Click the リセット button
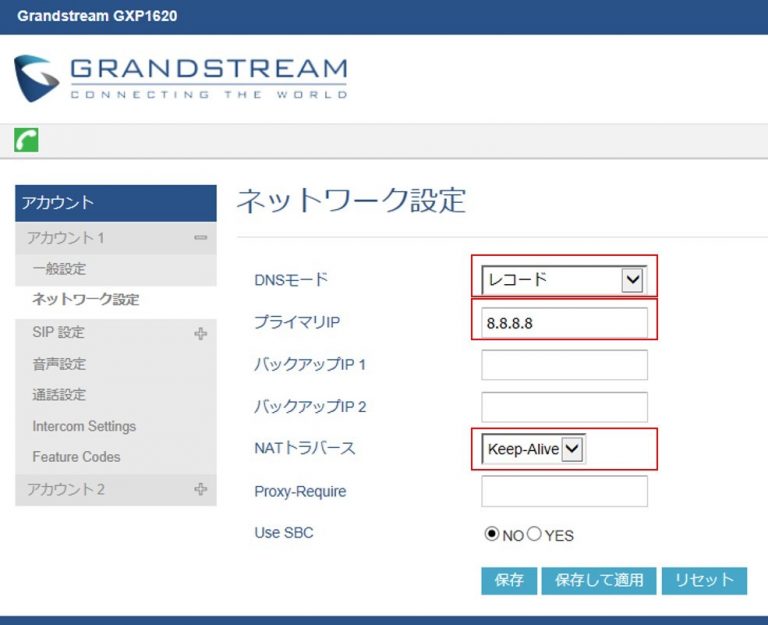 [x=704, y=580]
